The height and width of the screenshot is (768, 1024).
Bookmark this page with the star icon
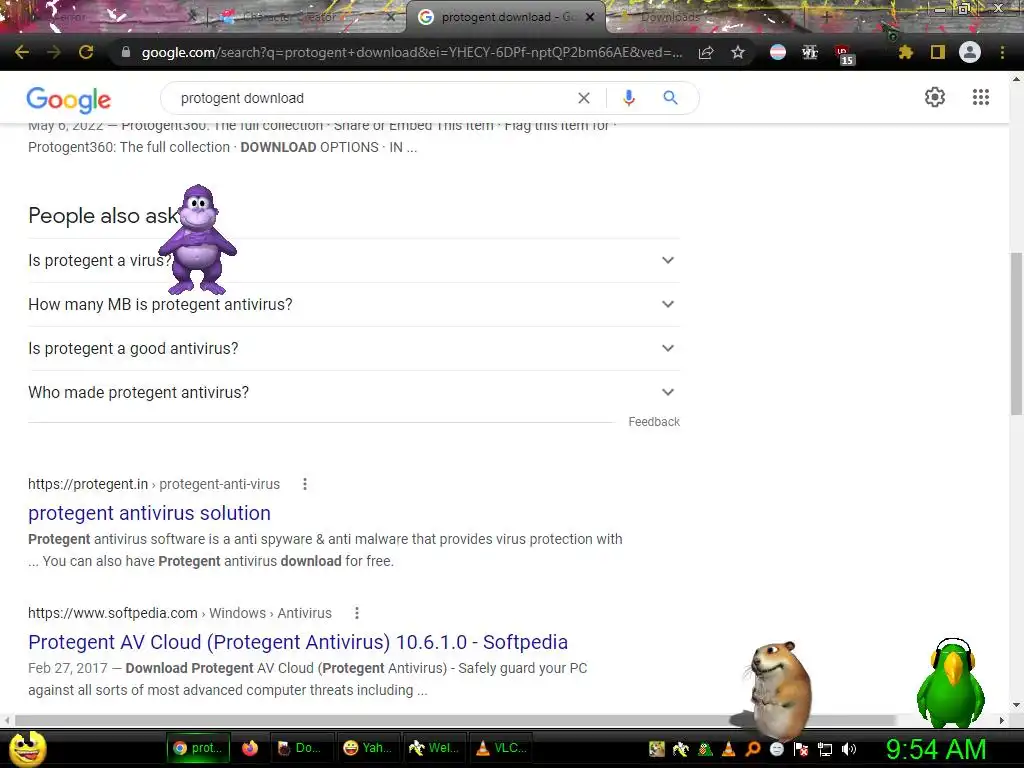[x=738, y=52]
